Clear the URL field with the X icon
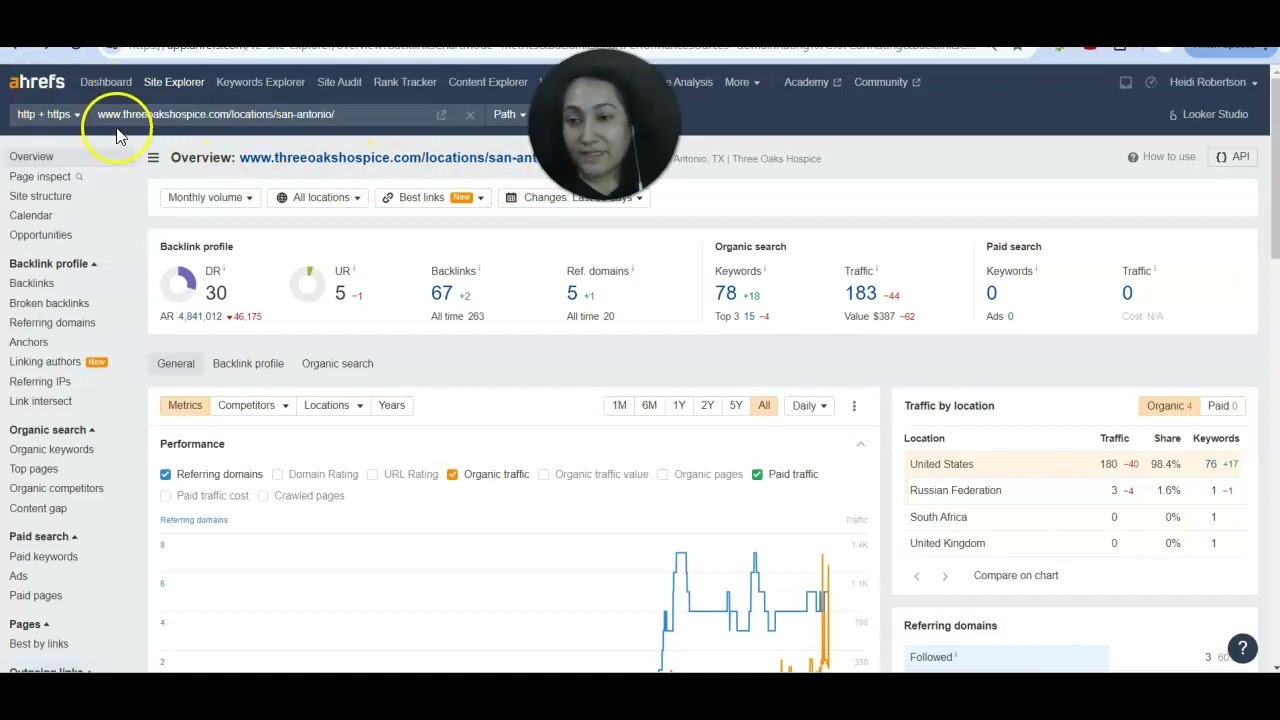Image resolution: width=1280 pixels, height=720 pixels. point(470,115)
